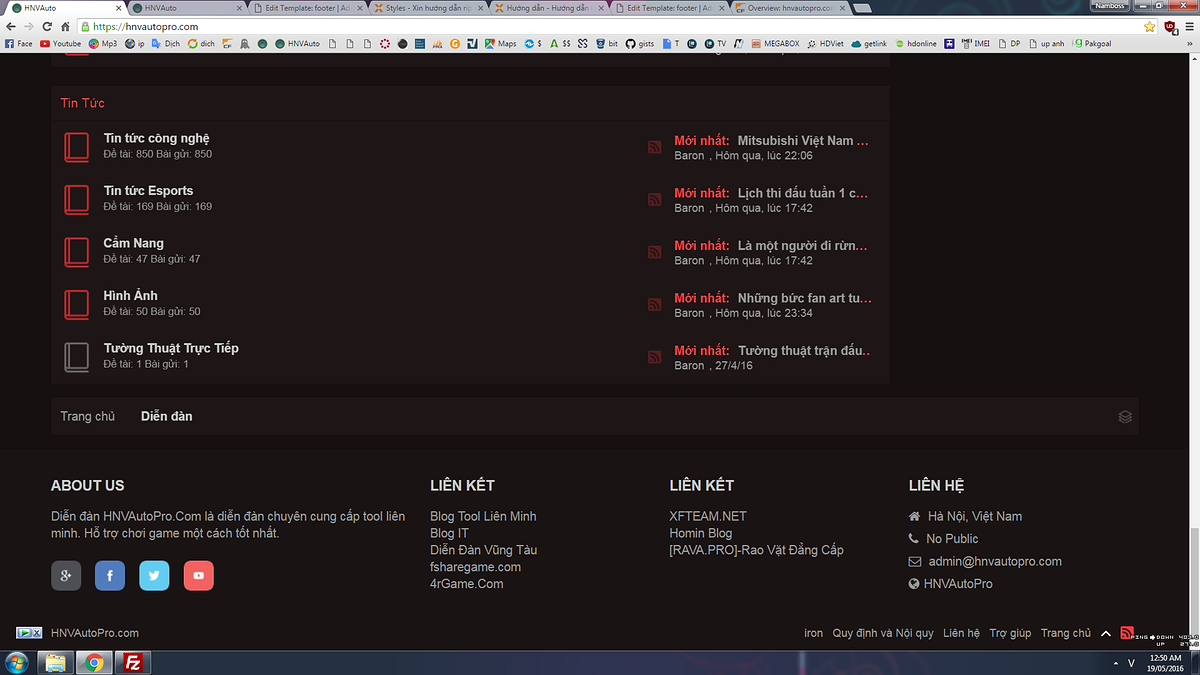Click the Twitter social icon

point(154,576)
